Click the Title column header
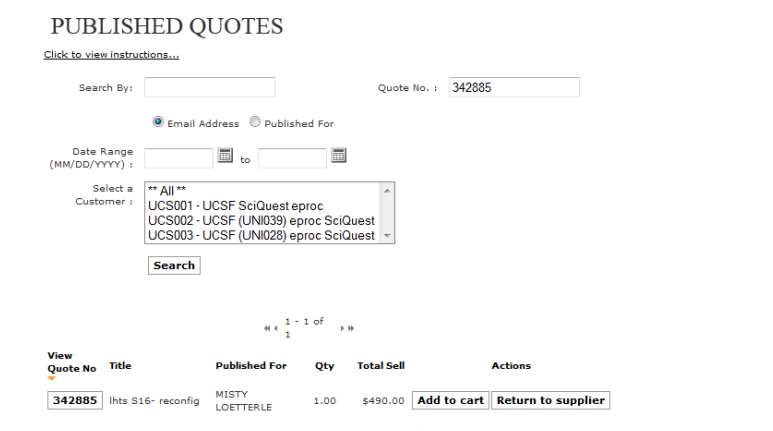The image size is (773, 431). [x=120, y=365]
